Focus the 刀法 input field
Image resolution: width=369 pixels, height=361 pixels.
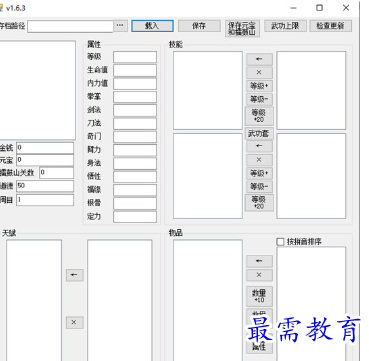[135, 124]
